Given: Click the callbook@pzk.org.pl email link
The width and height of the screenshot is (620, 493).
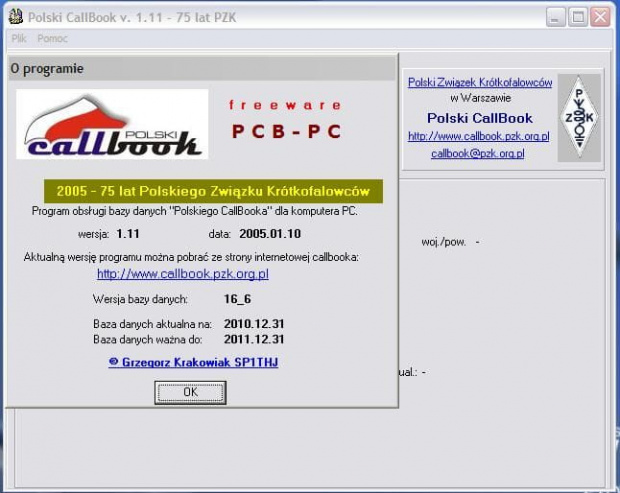Looking at the screenshot, I should pyautogui.click(x=477, y=154).
